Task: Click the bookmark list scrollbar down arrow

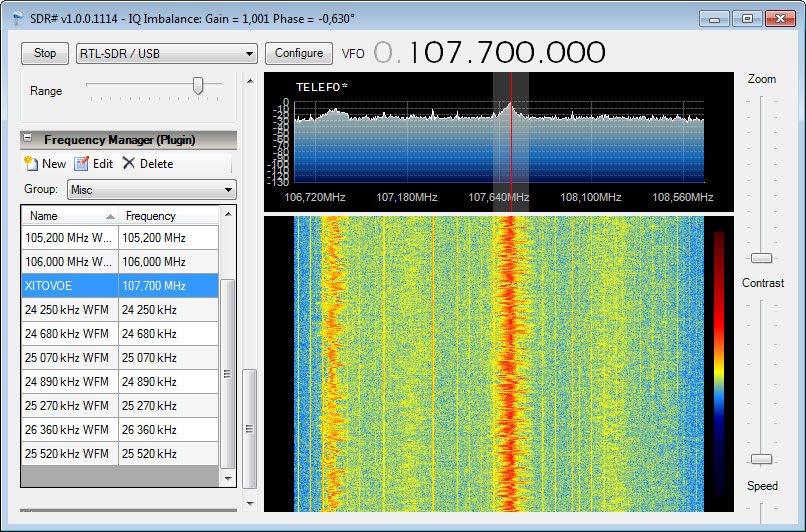Action: pos(228,479)
